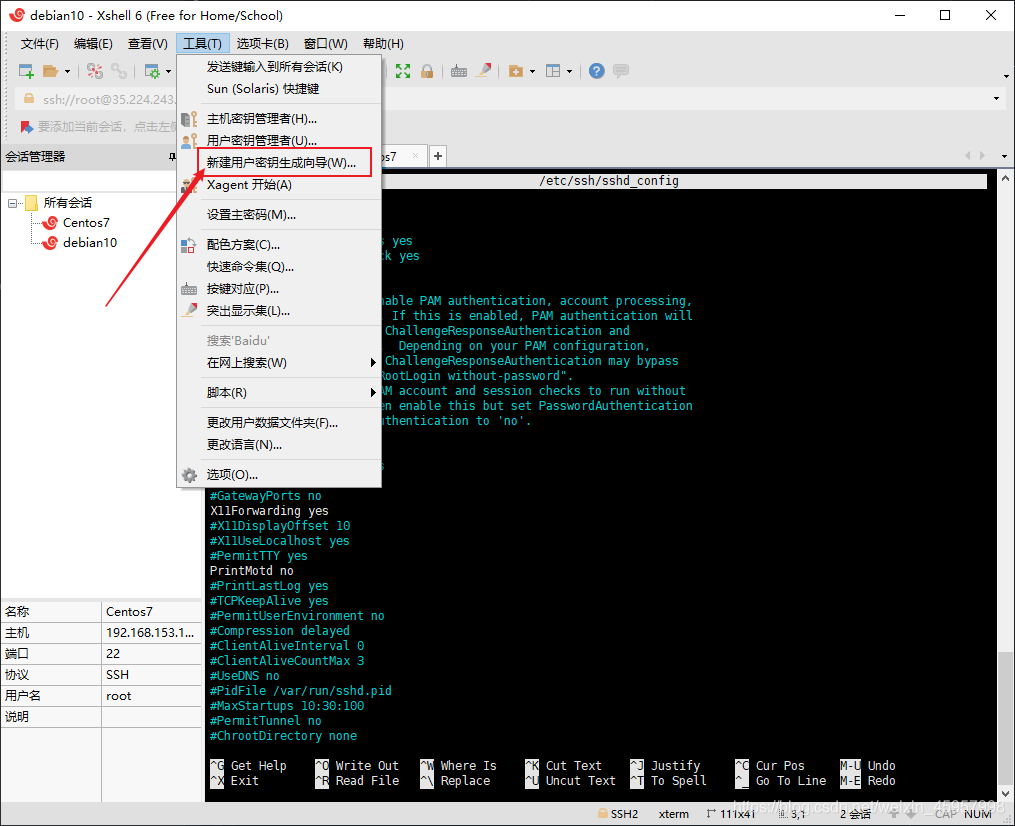Click the tab scroll right arrow
Screen dimensions: 1015x826
click(983, 156)
